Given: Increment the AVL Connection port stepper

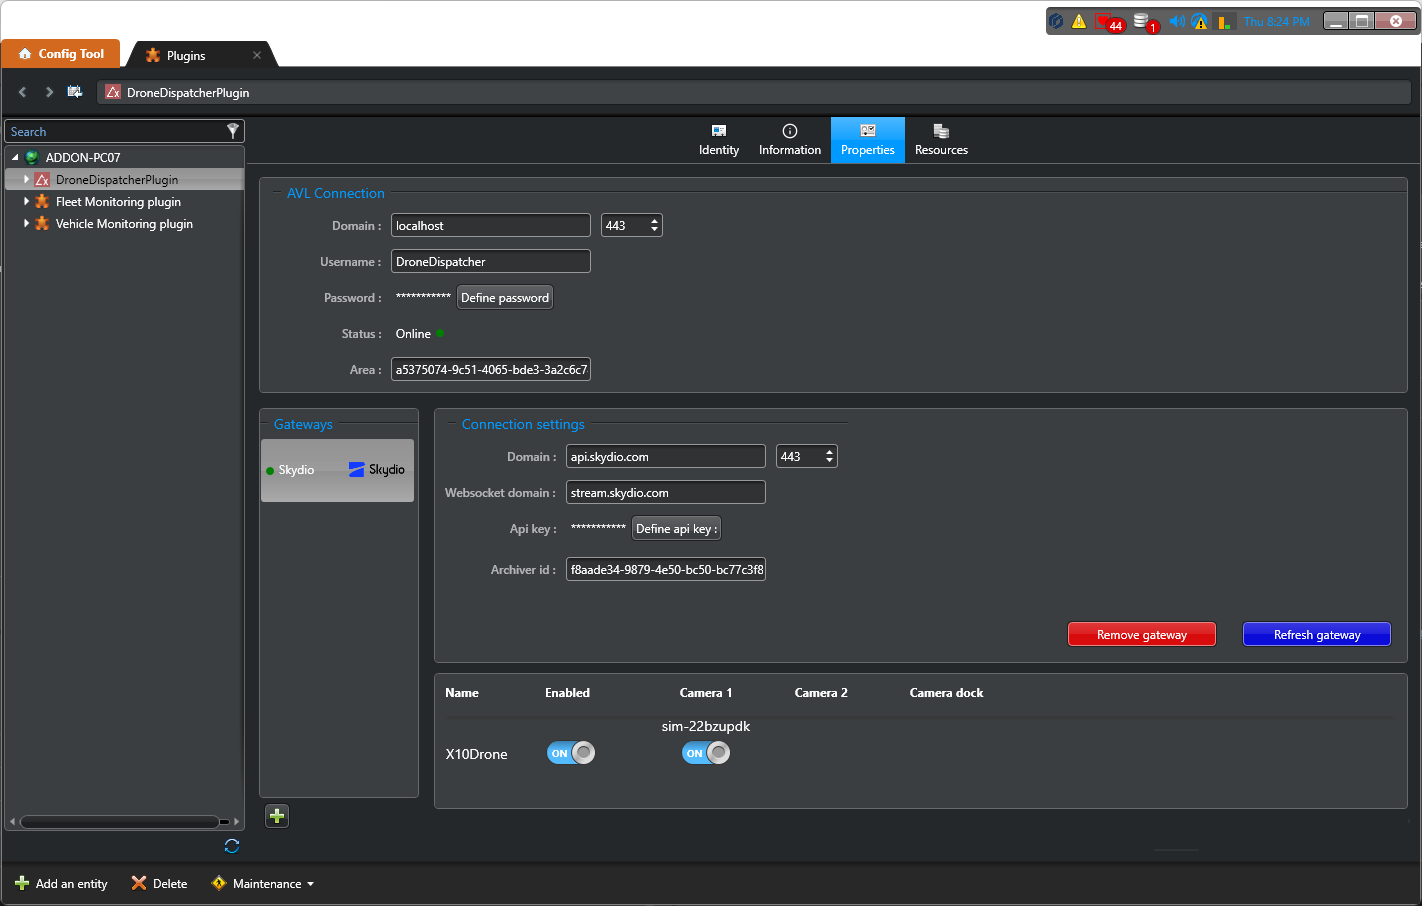Looking at the screenshot, I should coord(655,219).
